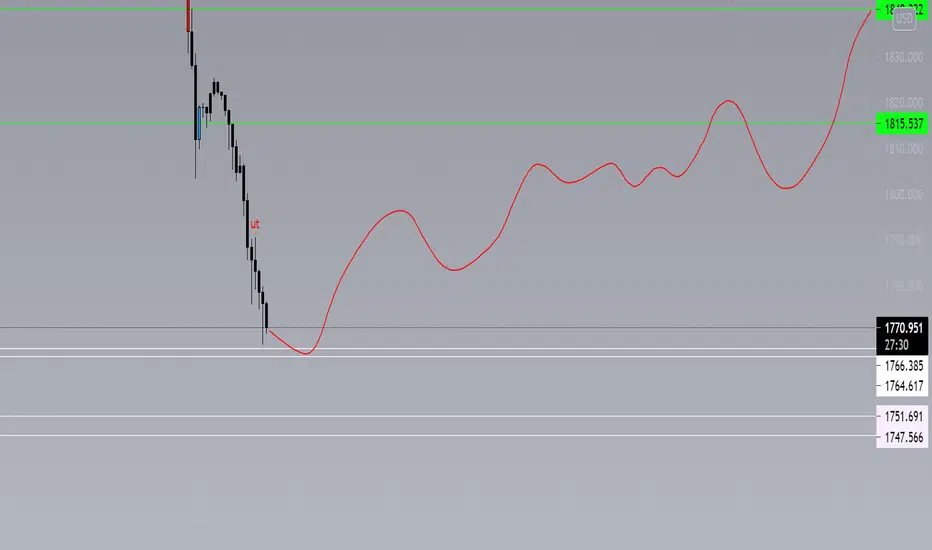Click the 1800.000 price axis tick
932x550 pixels.
click(903, 194)
